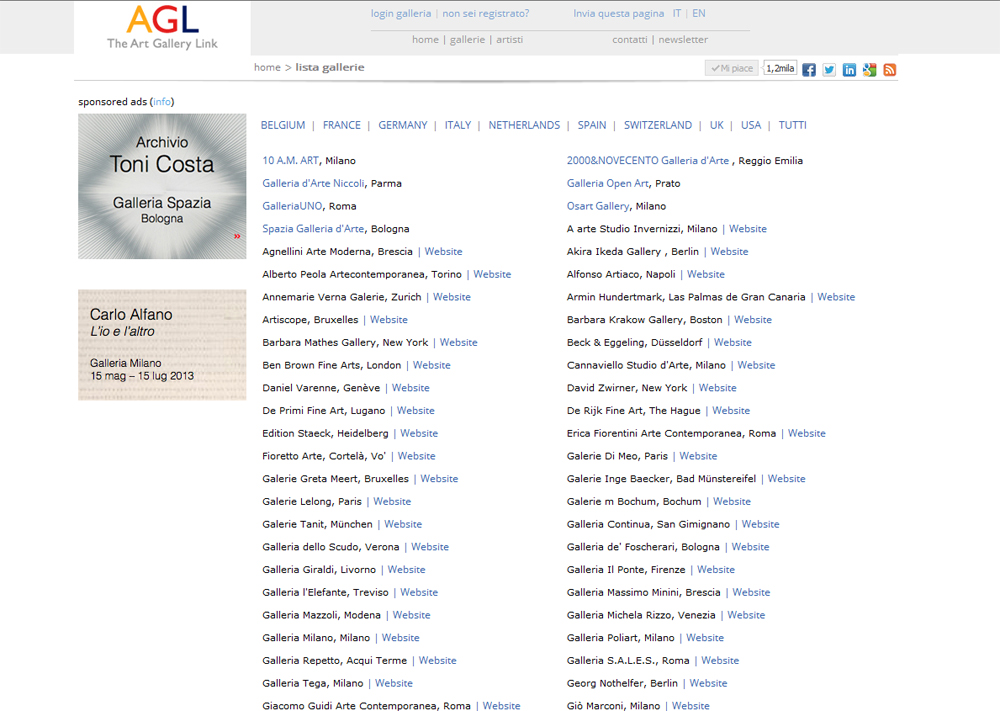The image size is (1000, 711).
Task: Filter galleries by GERMANY
Action: coord(402,126)
